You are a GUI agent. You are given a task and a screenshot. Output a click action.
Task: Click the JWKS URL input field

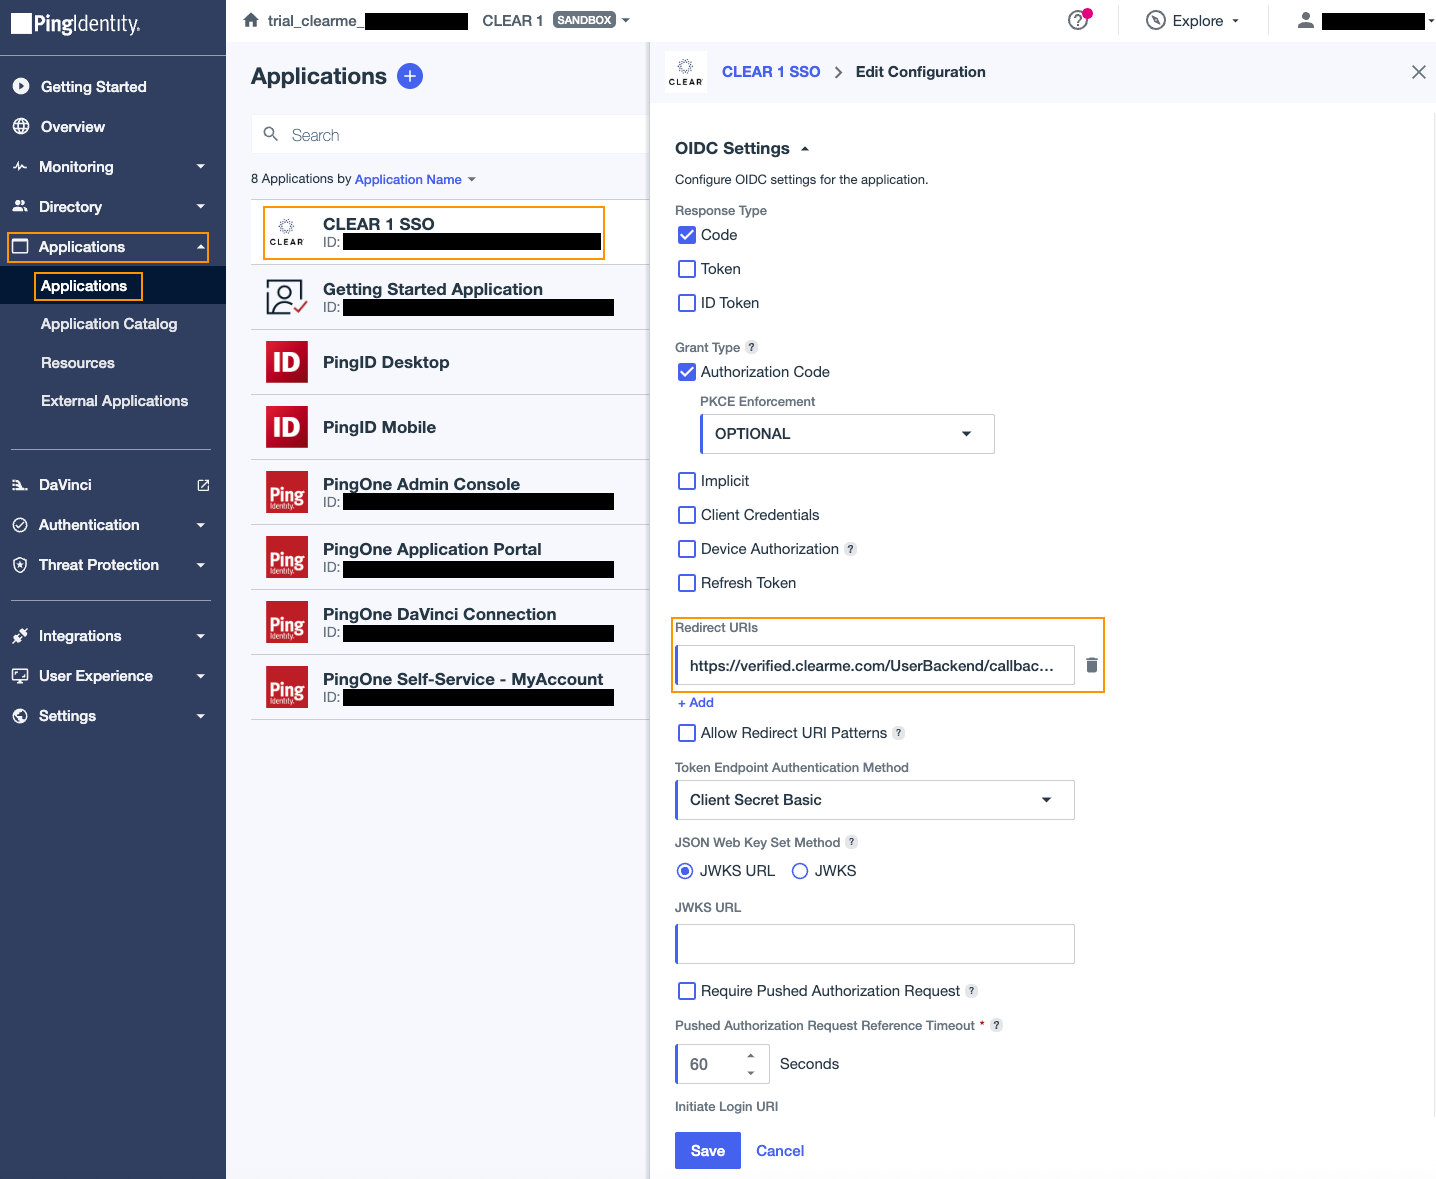tap(875, 944)
